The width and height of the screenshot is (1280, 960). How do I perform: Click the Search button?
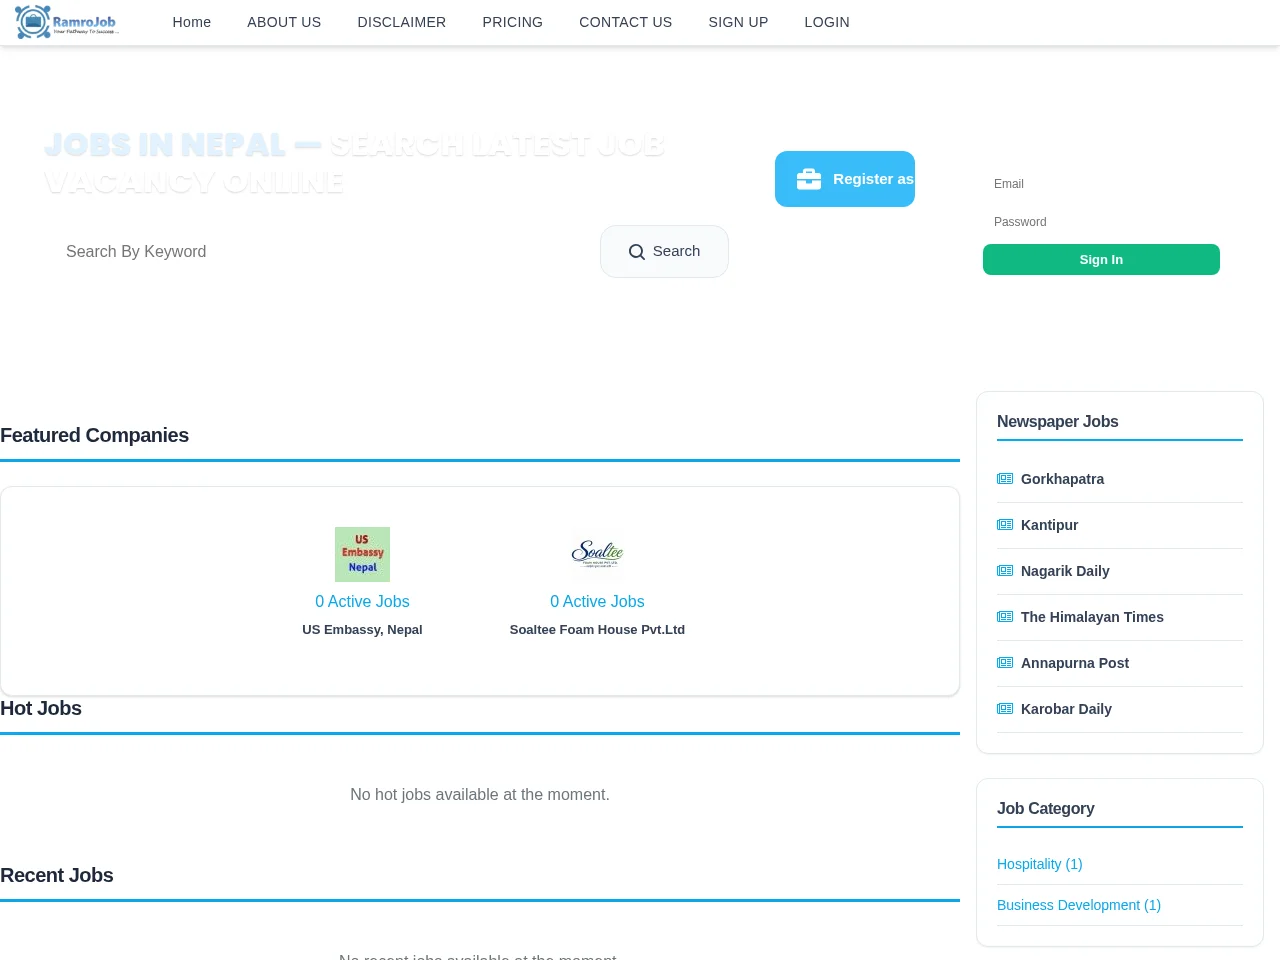664,251
